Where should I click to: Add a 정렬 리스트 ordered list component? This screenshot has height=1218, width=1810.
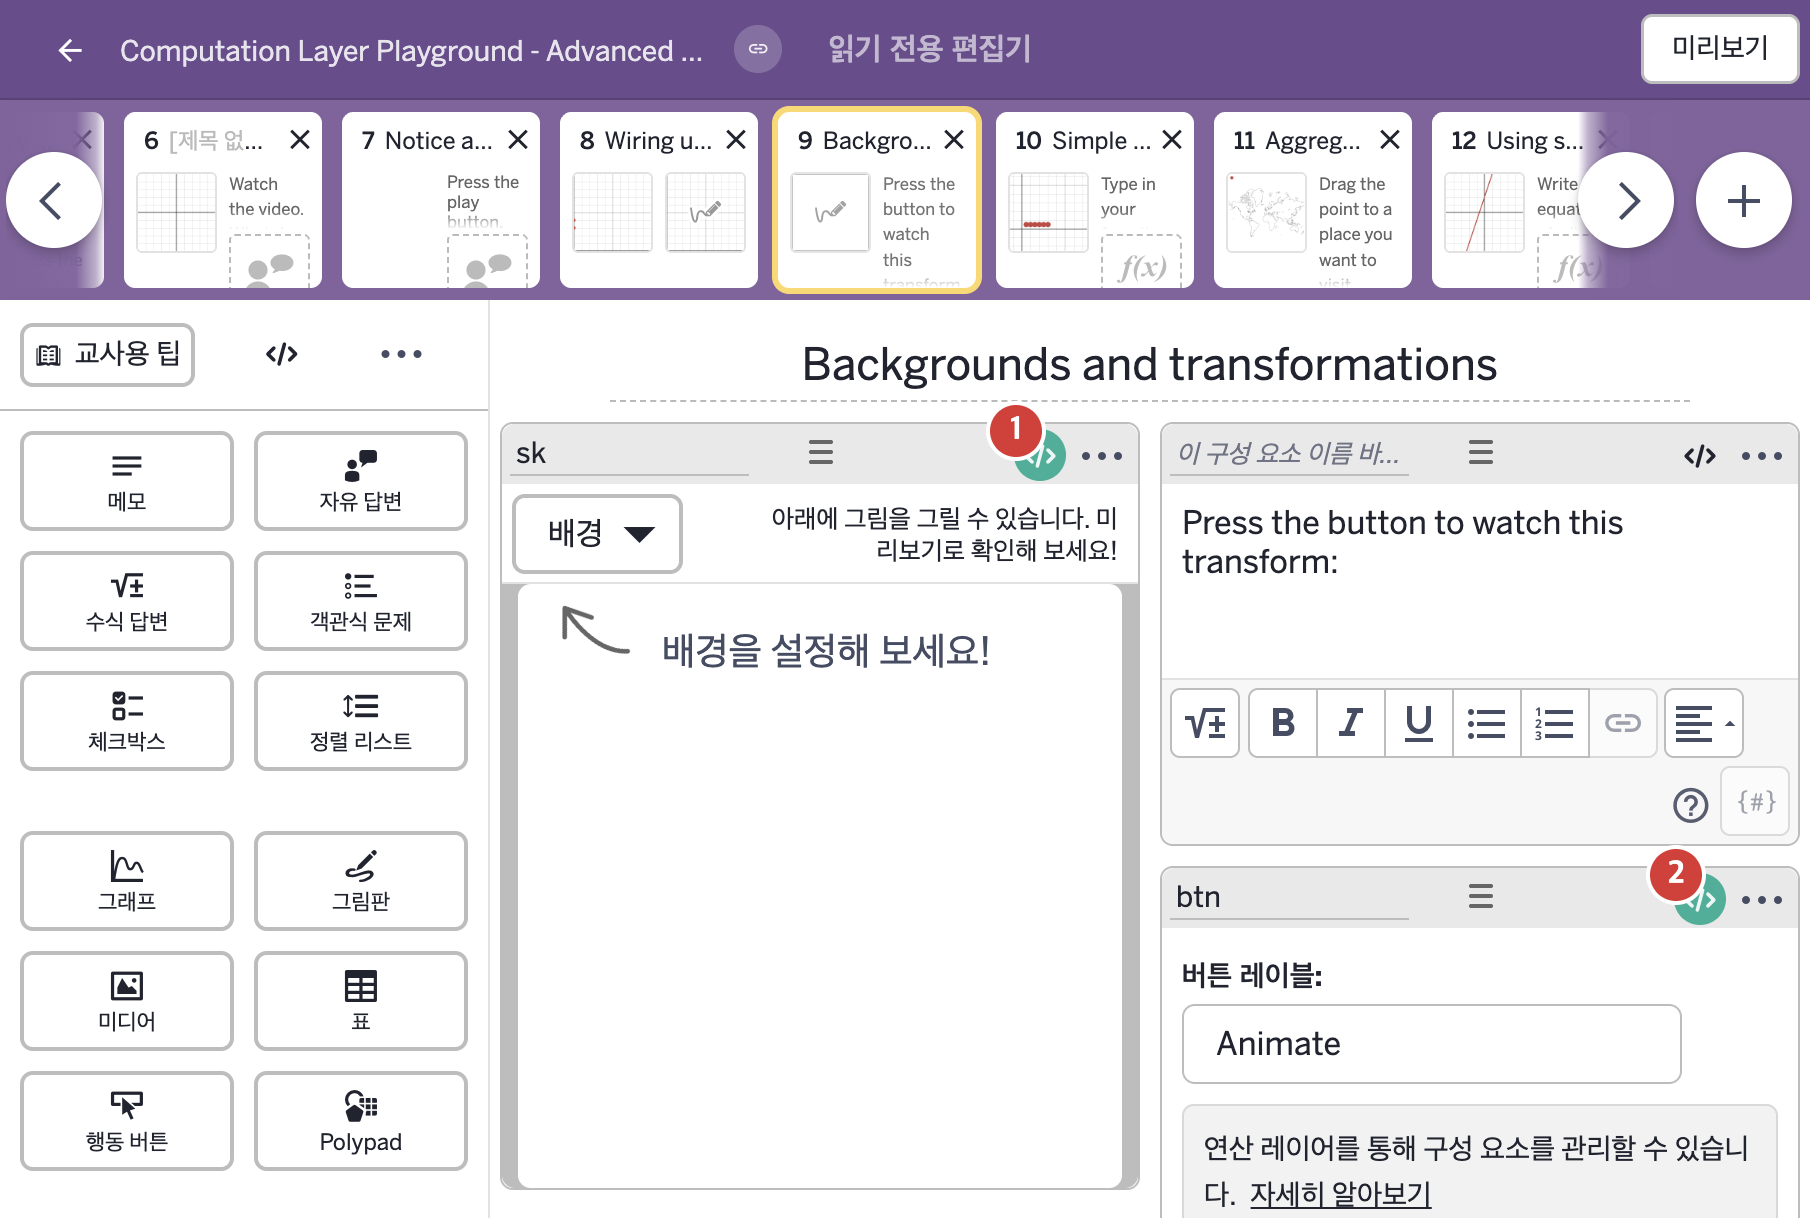tap(361, 721)
